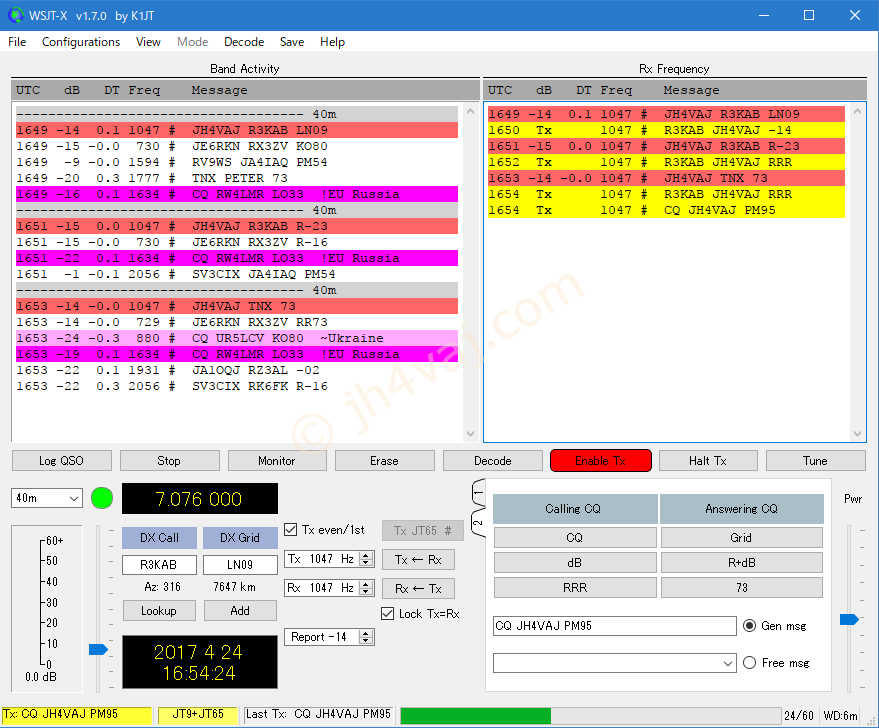The image size is (879, 728).
Task: Click the CQ message button
Action: (x=575, y=538)
